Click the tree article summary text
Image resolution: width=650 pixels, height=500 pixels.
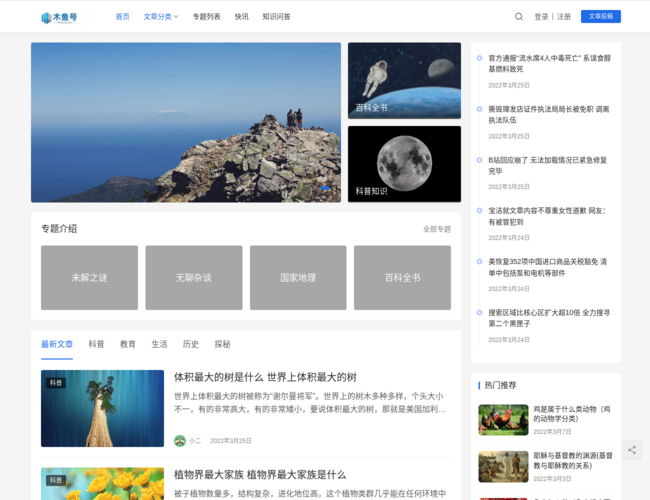coord(310,403)
